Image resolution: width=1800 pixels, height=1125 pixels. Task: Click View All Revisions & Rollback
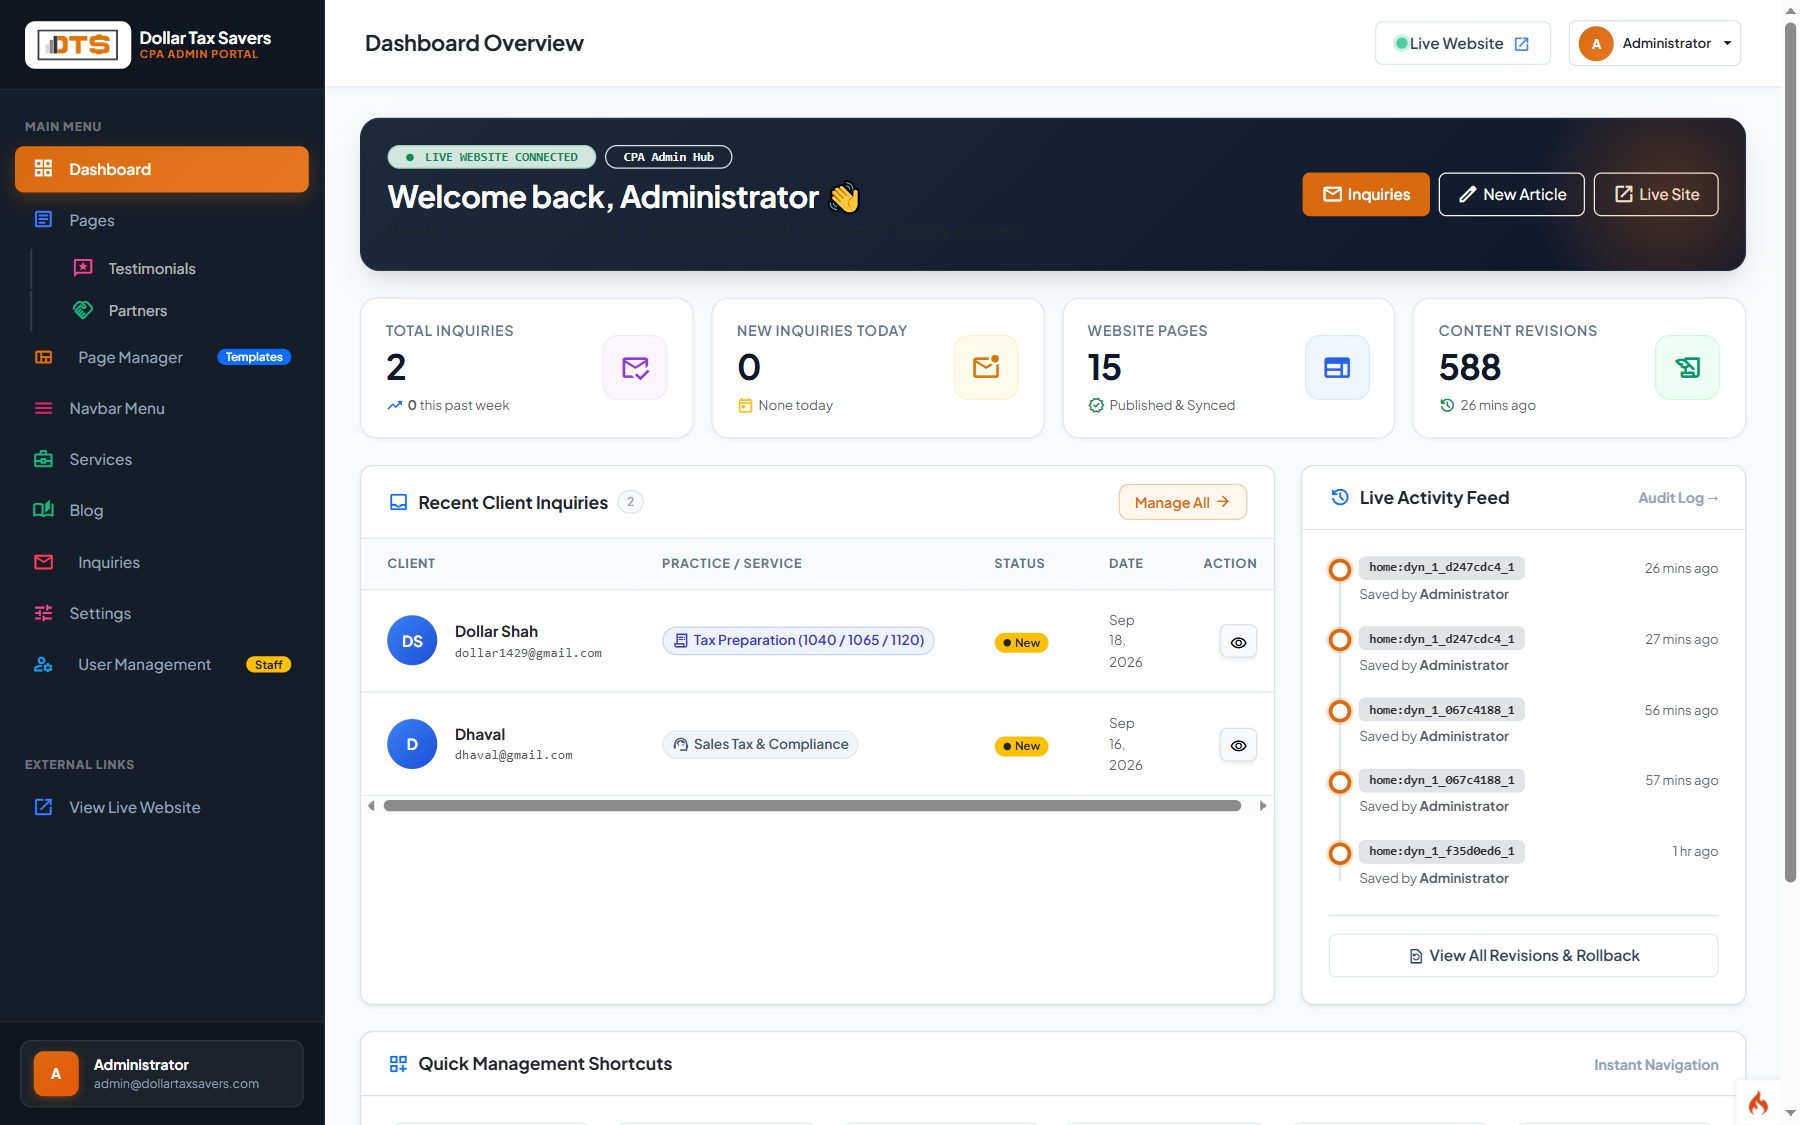(1523, 955)
